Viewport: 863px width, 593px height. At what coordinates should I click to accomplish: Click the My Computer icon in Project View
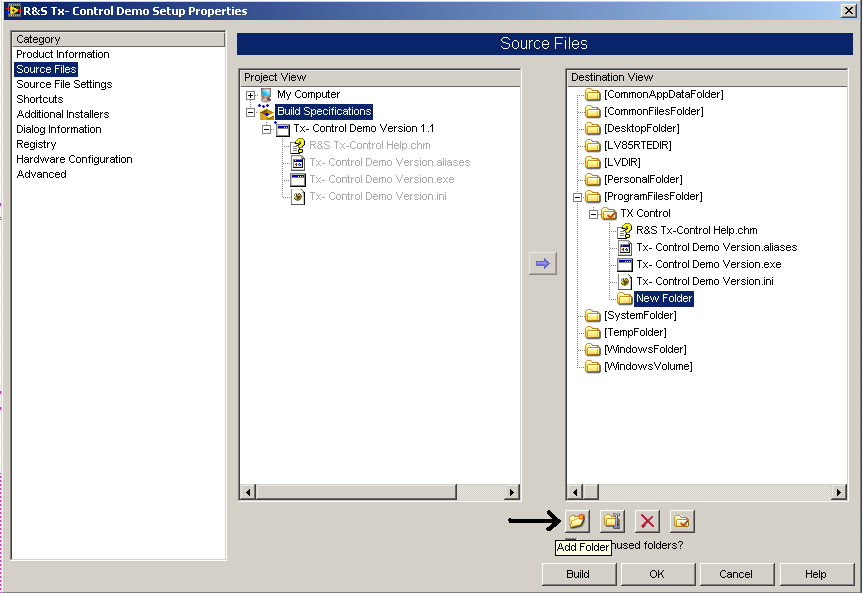(266, 95)
